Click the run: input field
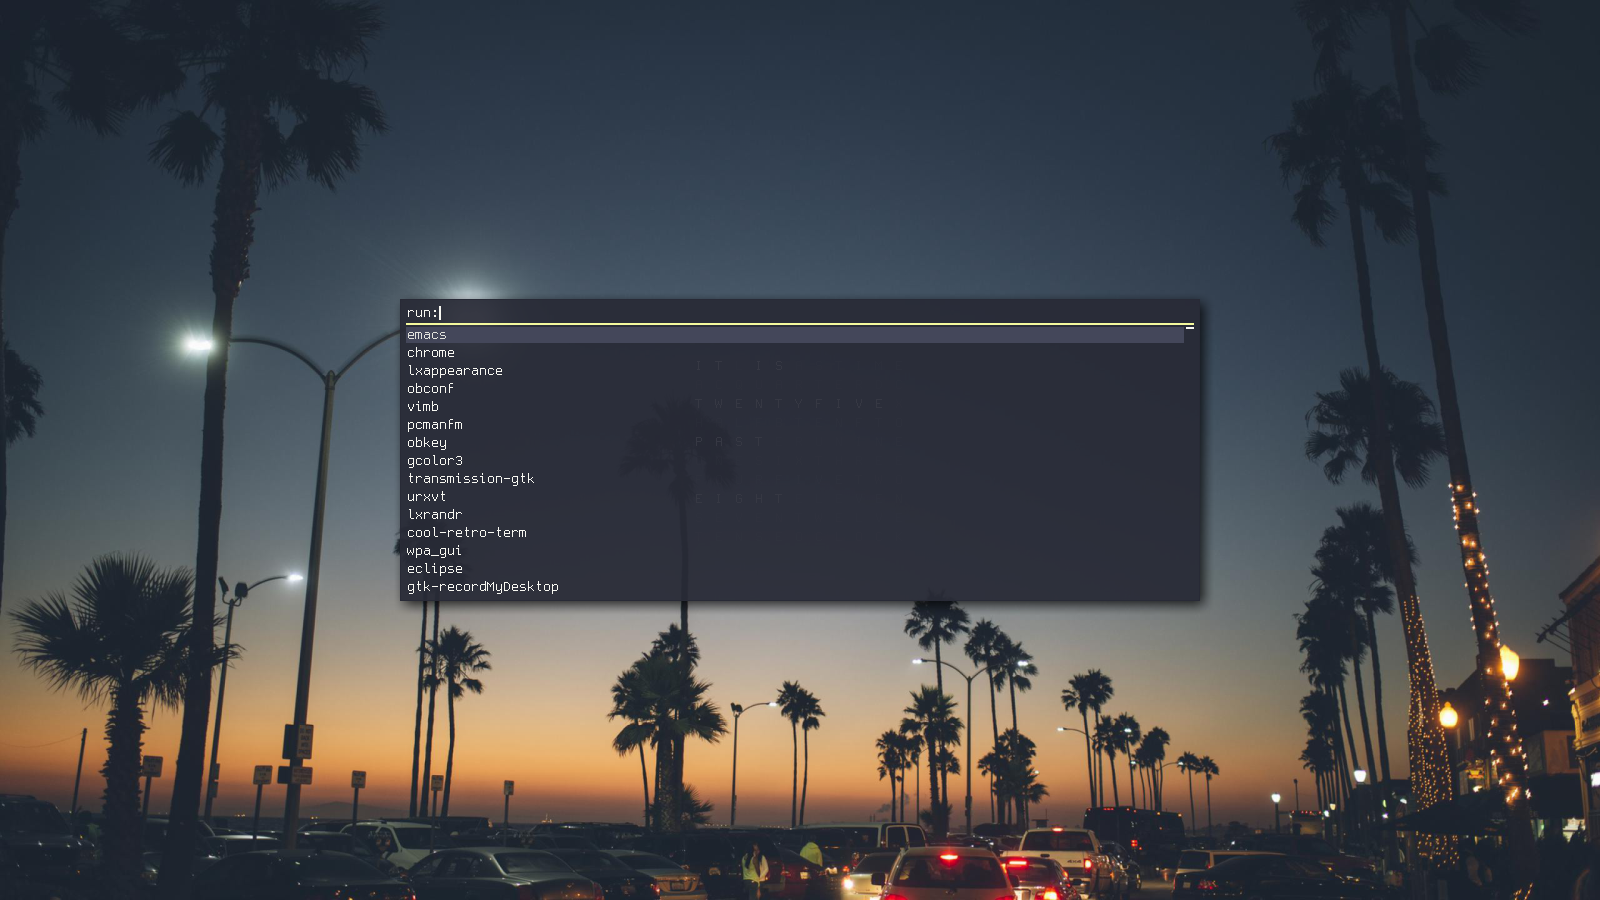 click(x=800, y=313)
